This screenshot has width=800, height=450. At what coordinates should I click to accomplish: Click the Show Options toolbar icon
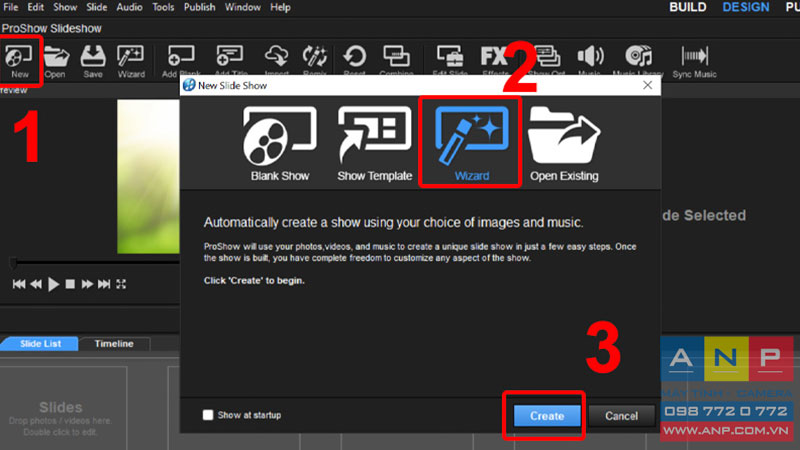point(547,61)
